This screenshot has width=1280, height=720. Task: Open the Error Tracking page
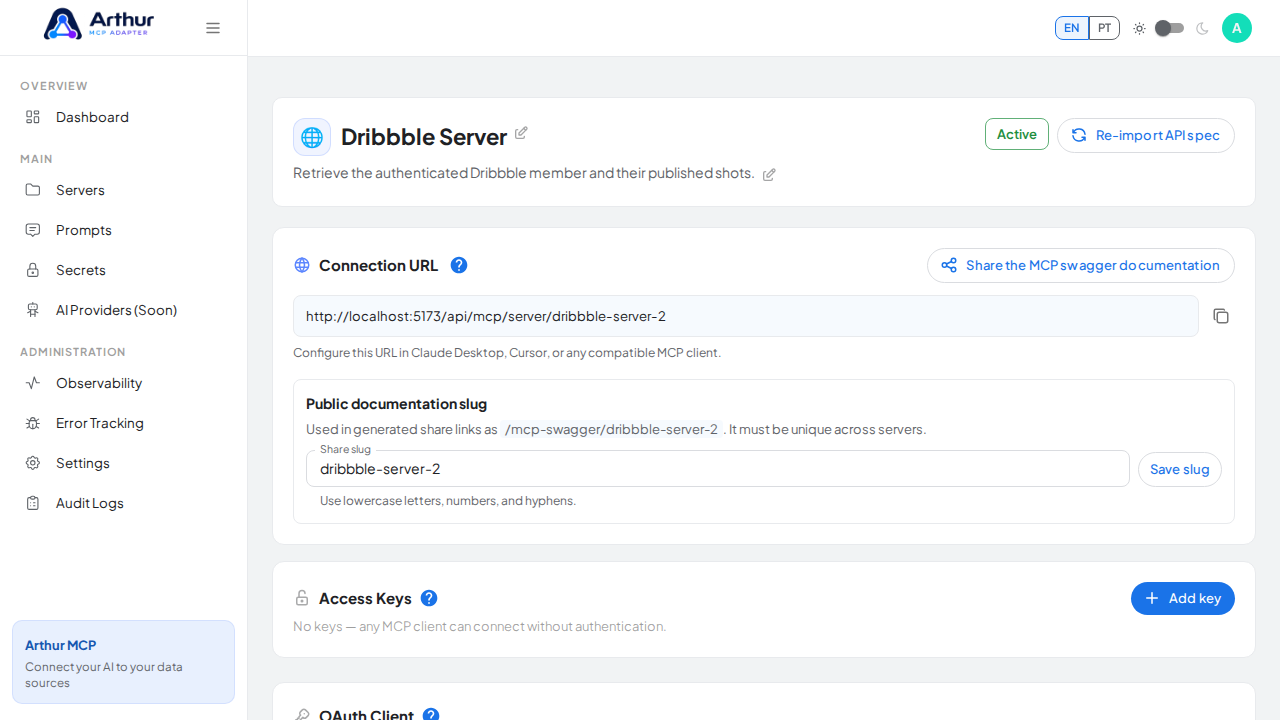click(x=124, y=423)
